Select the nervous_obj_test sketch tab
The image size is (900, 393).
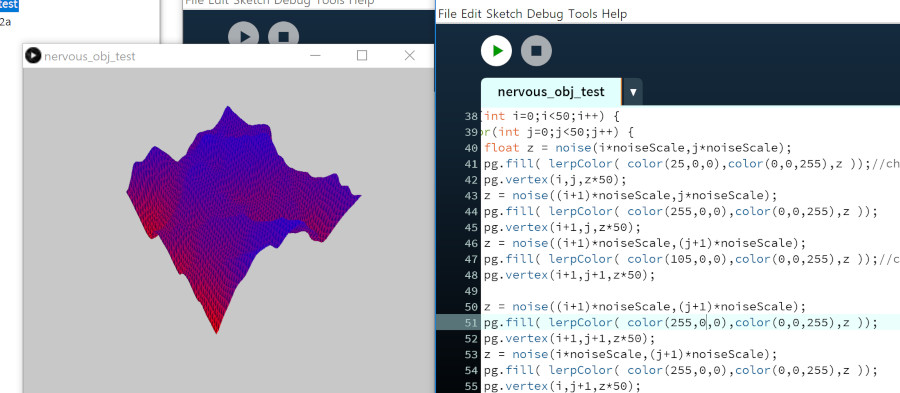click(551, 92)
